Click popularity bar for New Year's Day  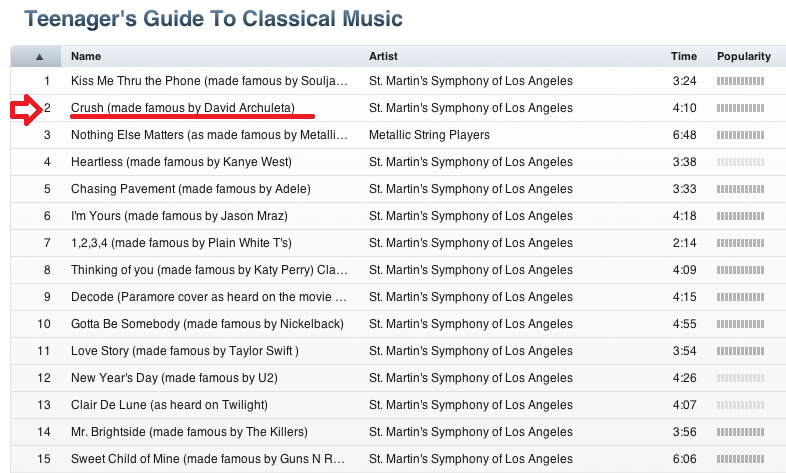point(740,378)
